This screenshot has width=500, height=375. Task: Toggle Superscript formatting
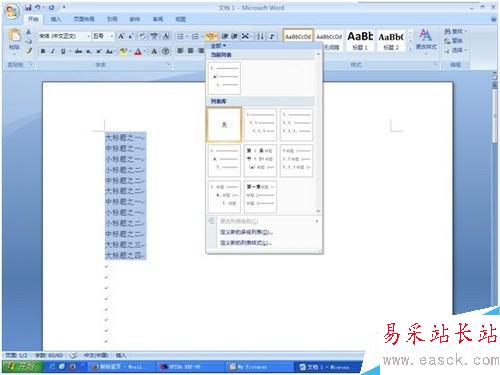[99, 51]
